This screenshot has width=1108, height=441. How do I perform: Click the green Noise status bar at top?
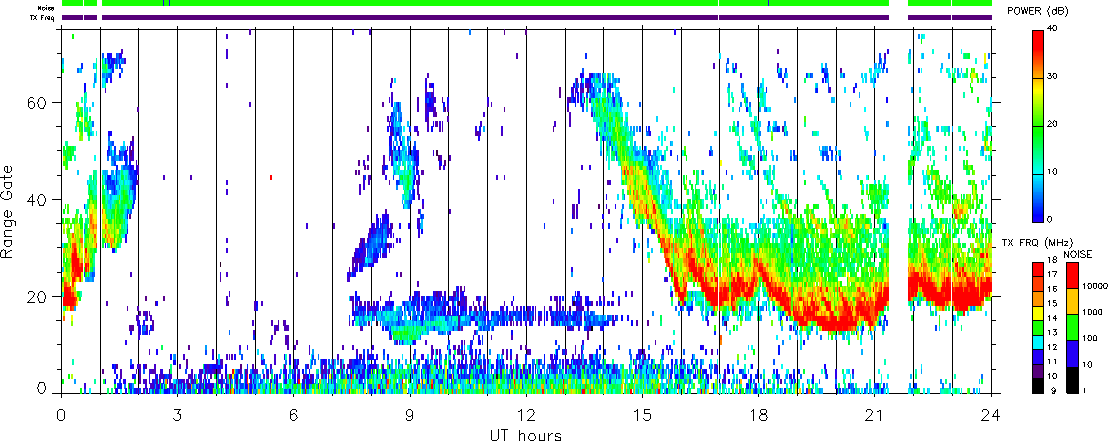[x=526, y=4]
